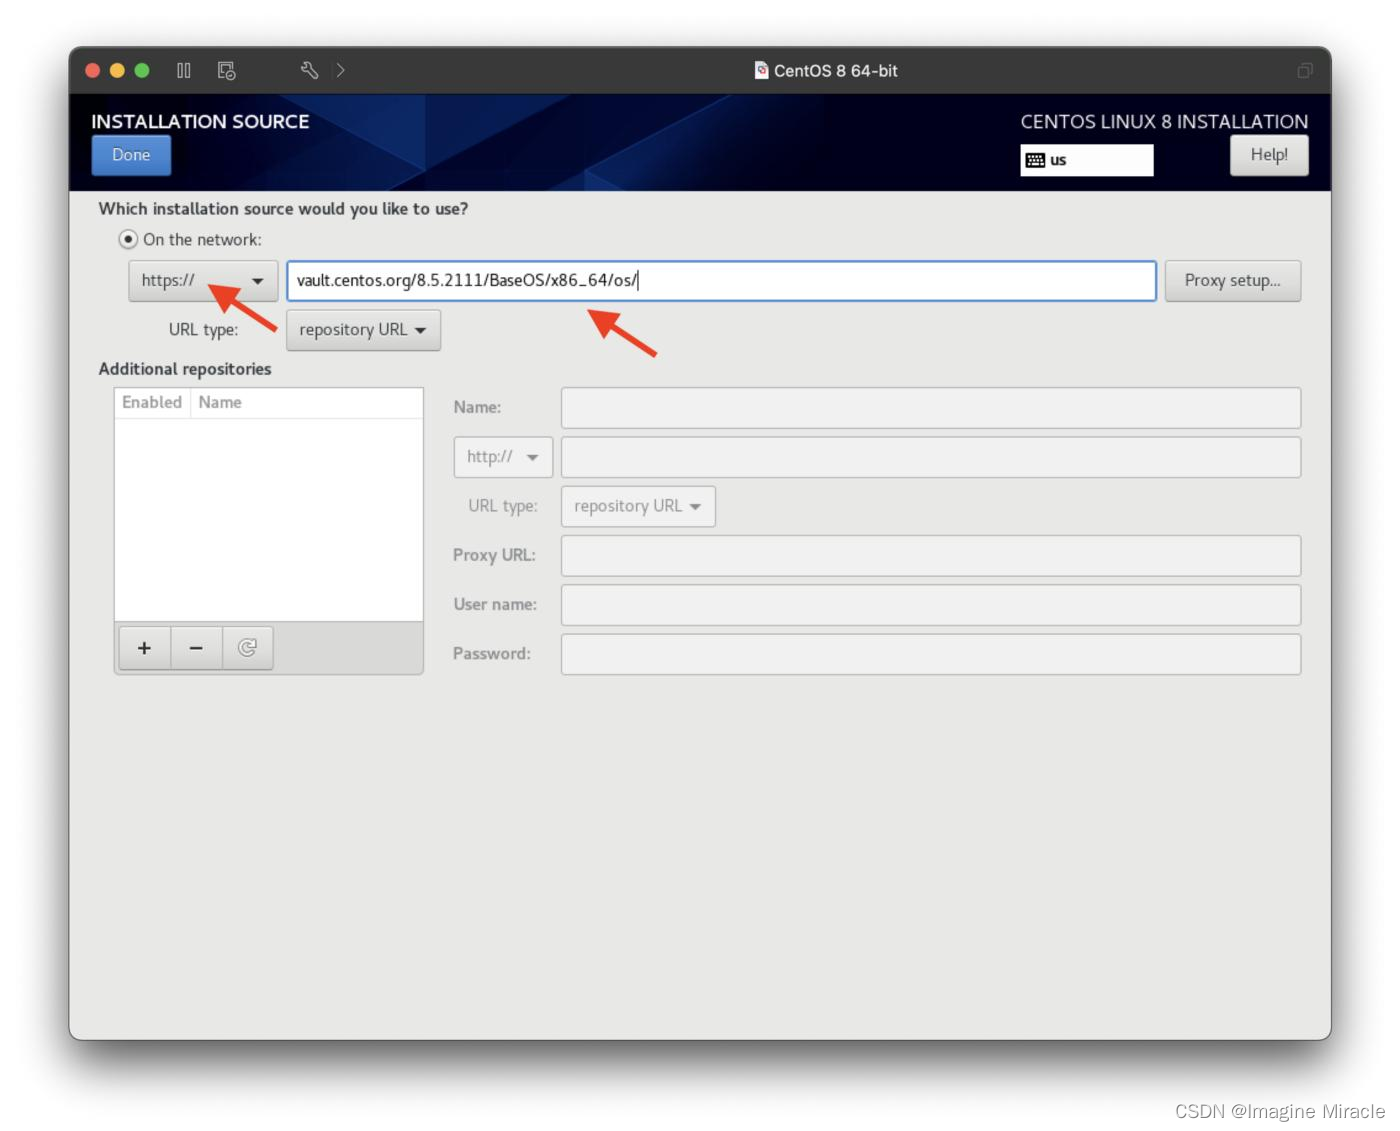The width and height of the screenshot is (1400, 1131).
Task: Open Proxy setup dialog
Action: [1232, 281]
